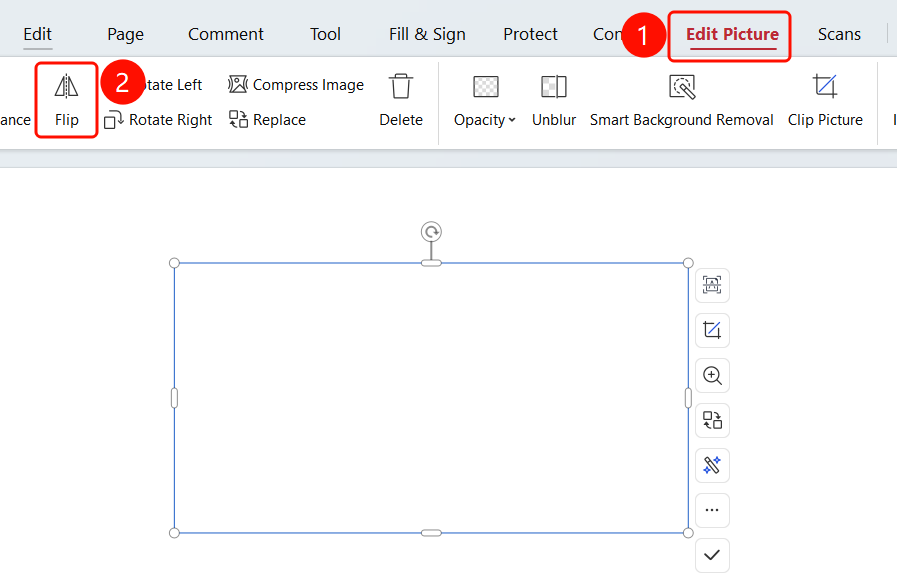897x583 pixels.
Task: Confirm the edit with the checkmark button
Action: 712,555
